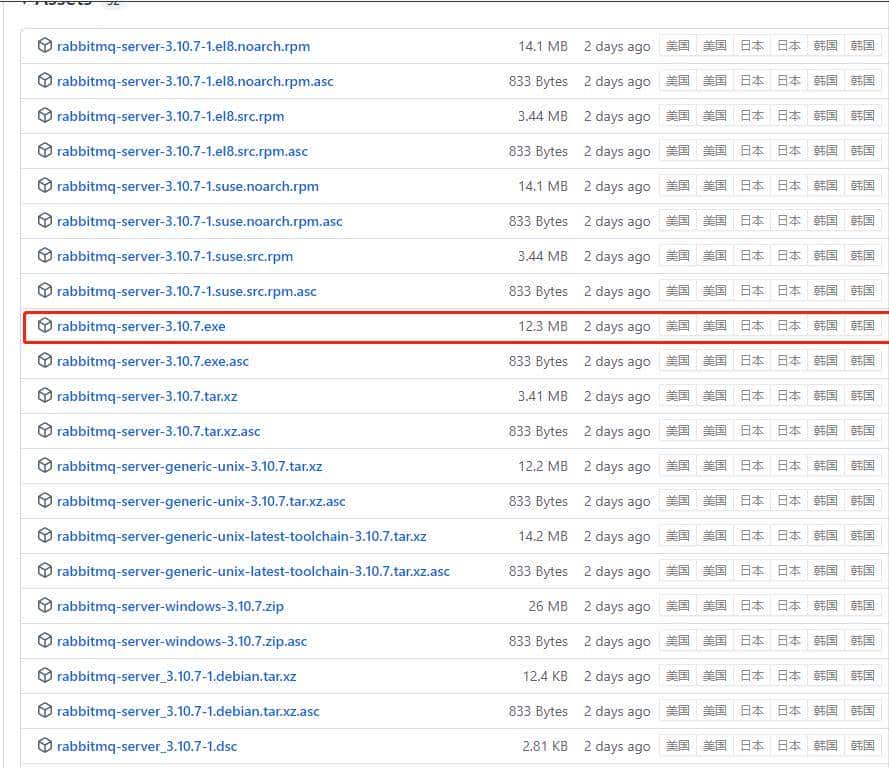Click package icon for rabbitmq-server_3.10.7-1.dsc
889x768 pixels.
tap(44, 746)
